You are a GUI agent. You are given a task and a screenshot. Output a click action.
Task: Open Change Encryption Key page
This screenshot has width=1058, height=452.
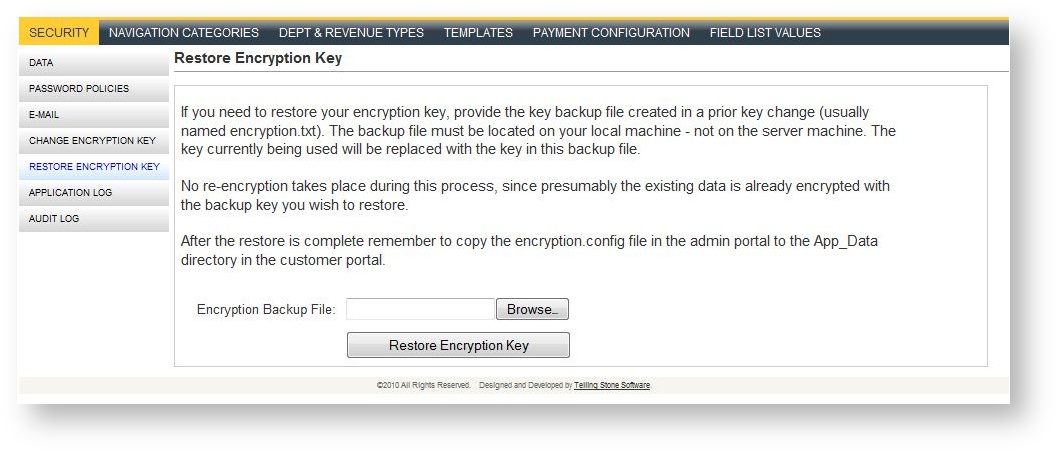[x=93, y=141]
